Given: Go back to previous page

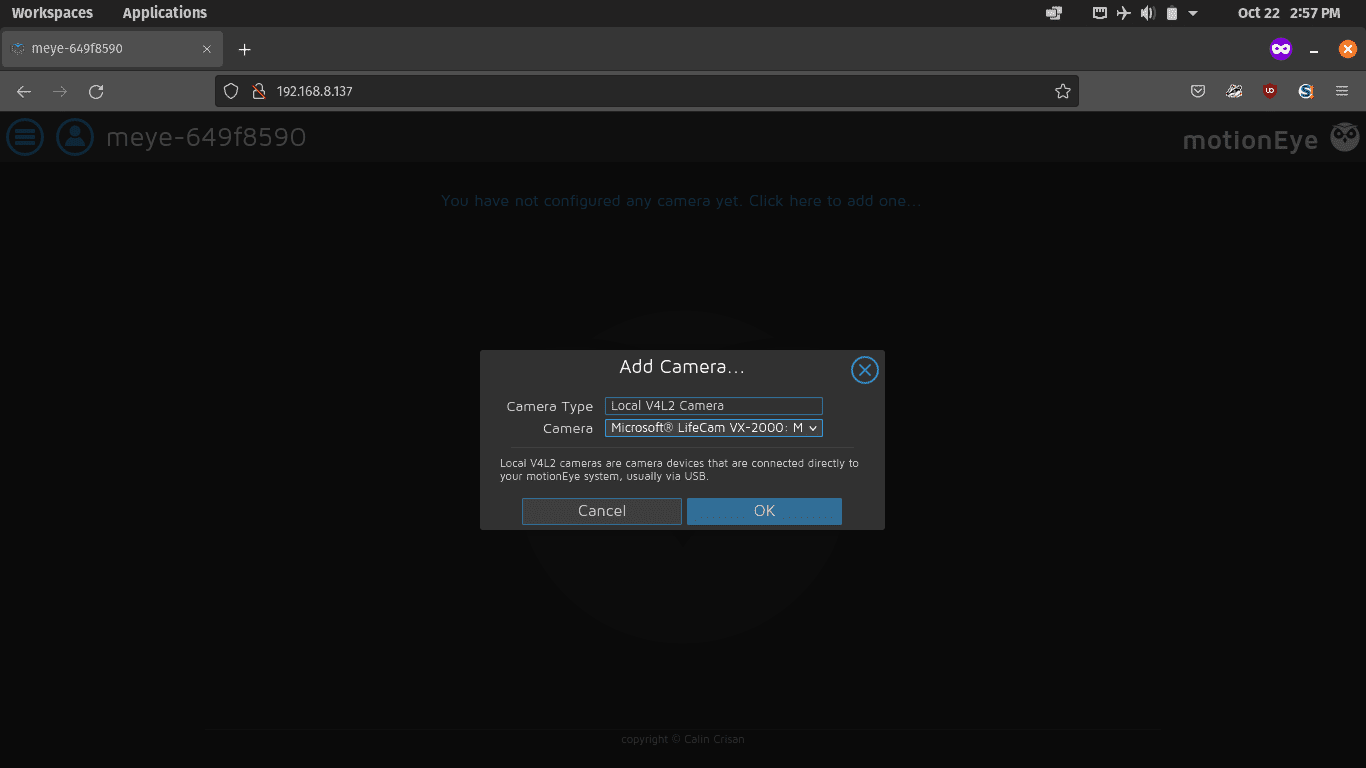Looking at the screenshot, I should [24, 91].
